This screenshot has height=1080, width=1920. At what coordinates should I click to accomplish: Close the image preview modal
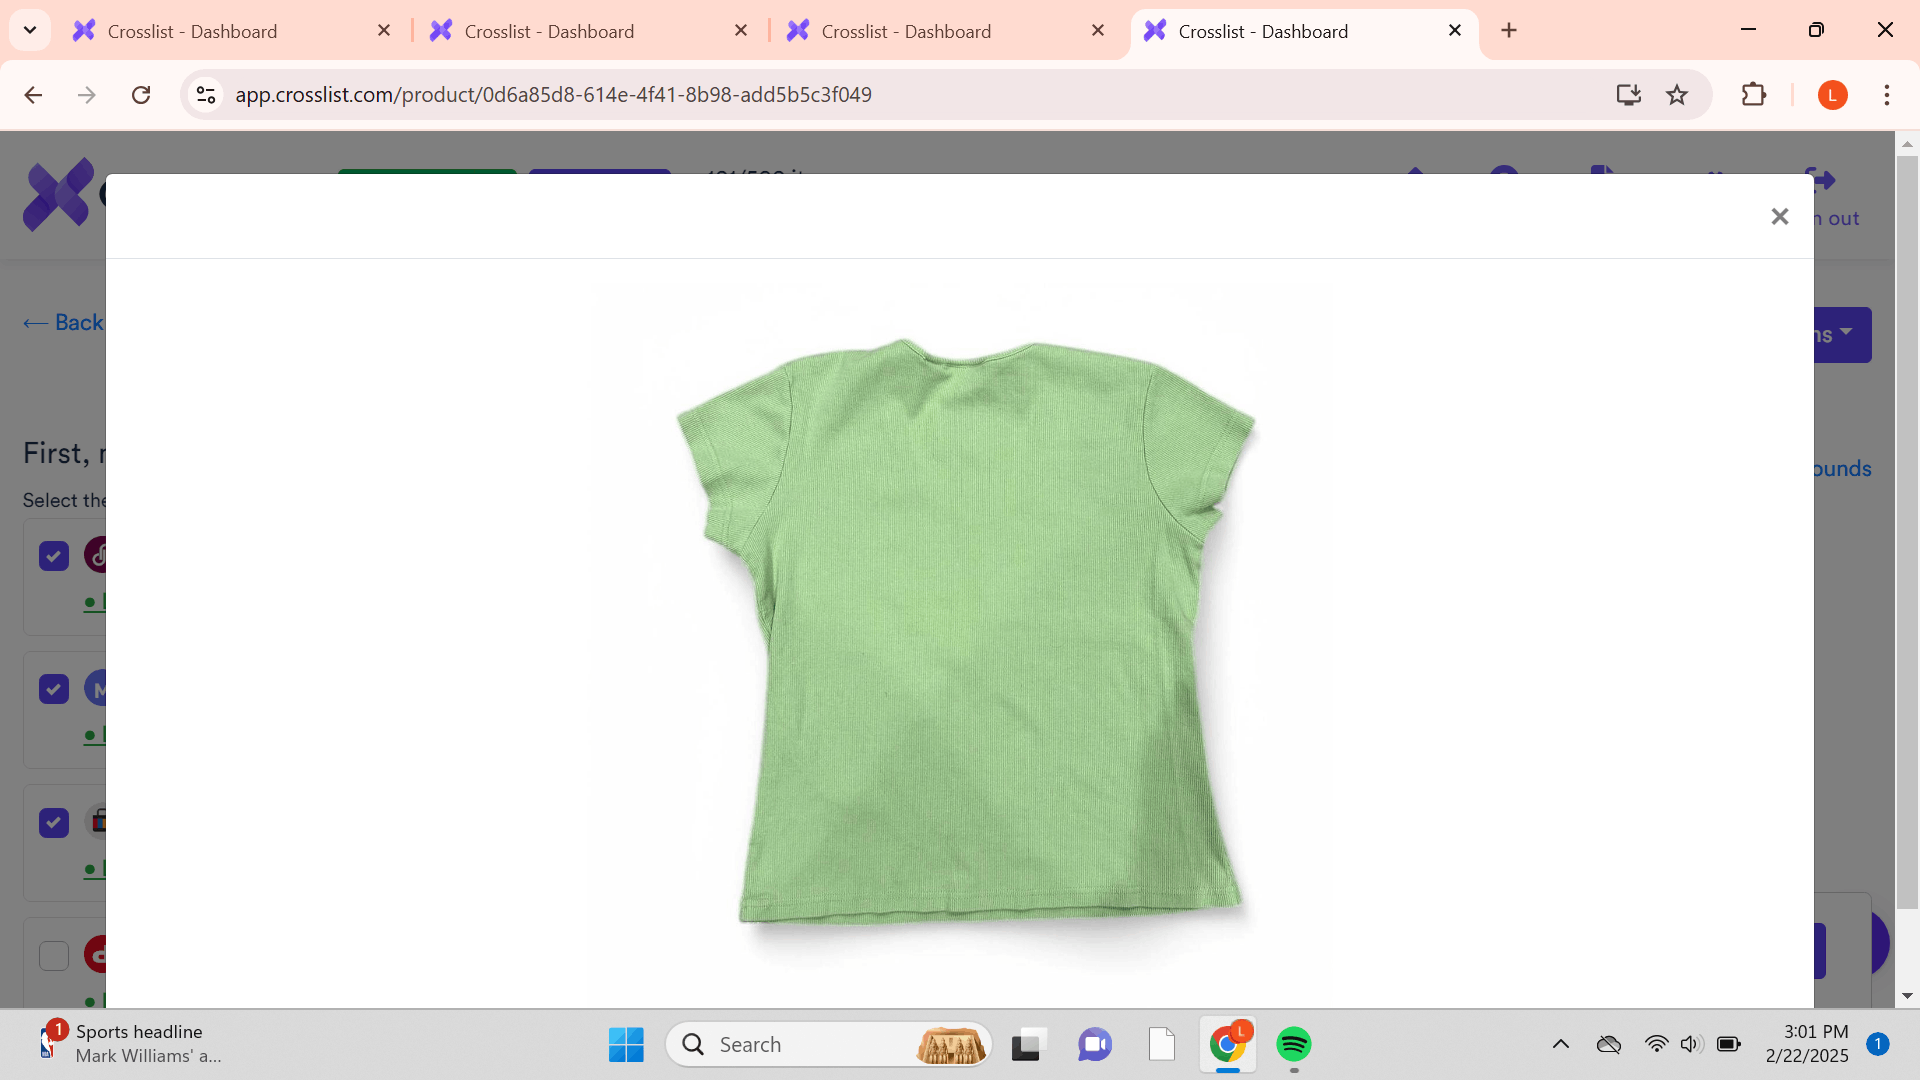1779,217
